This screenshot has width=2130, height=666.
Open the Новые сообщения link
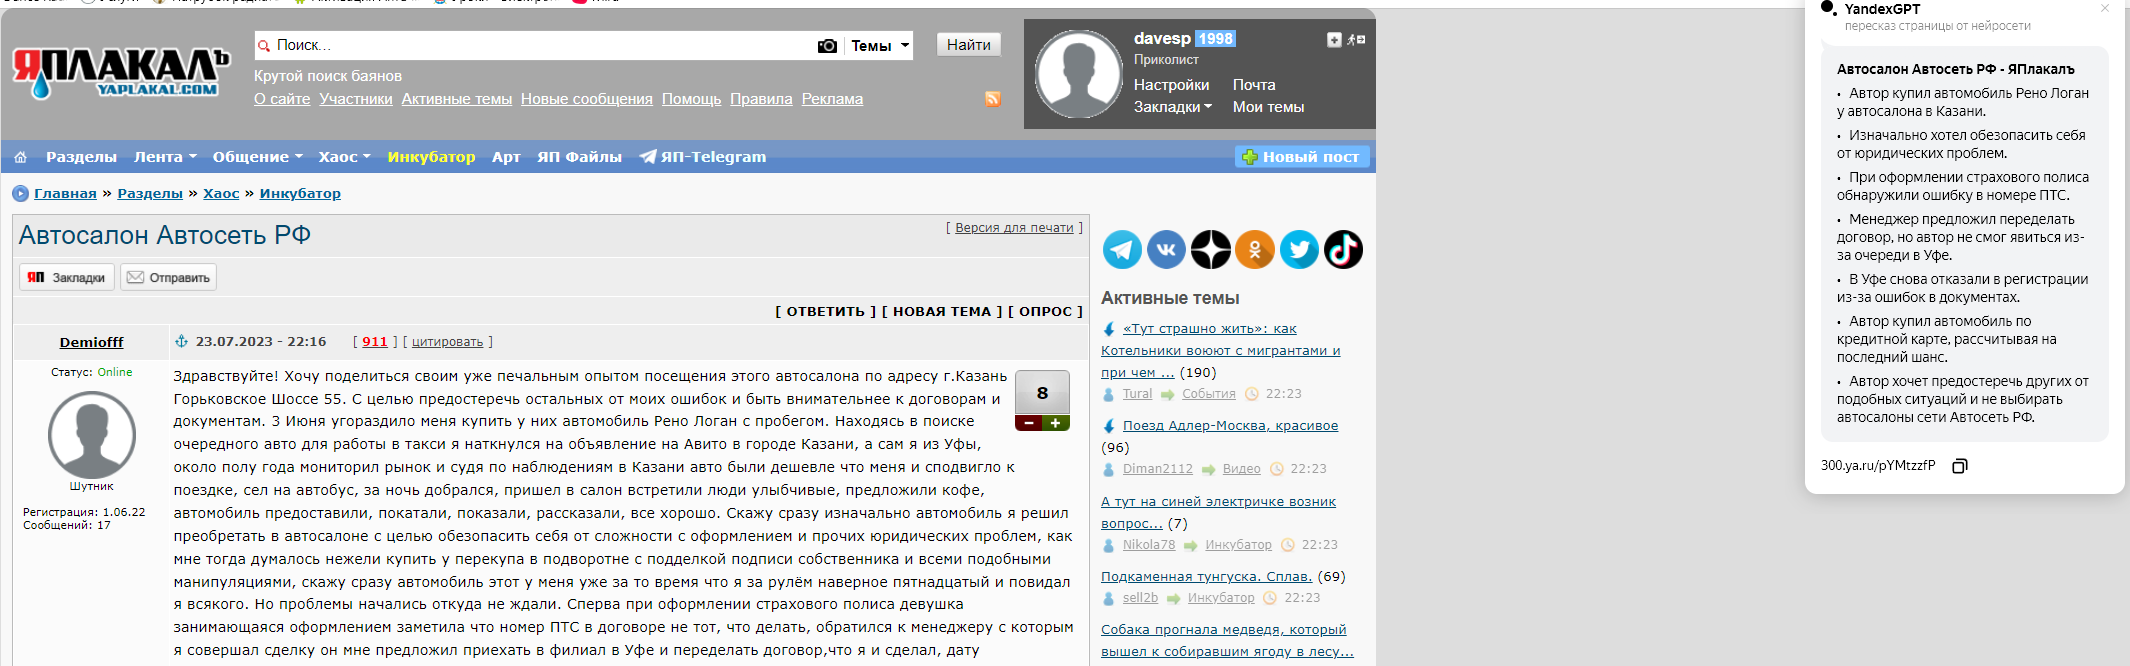pos(587,99)
